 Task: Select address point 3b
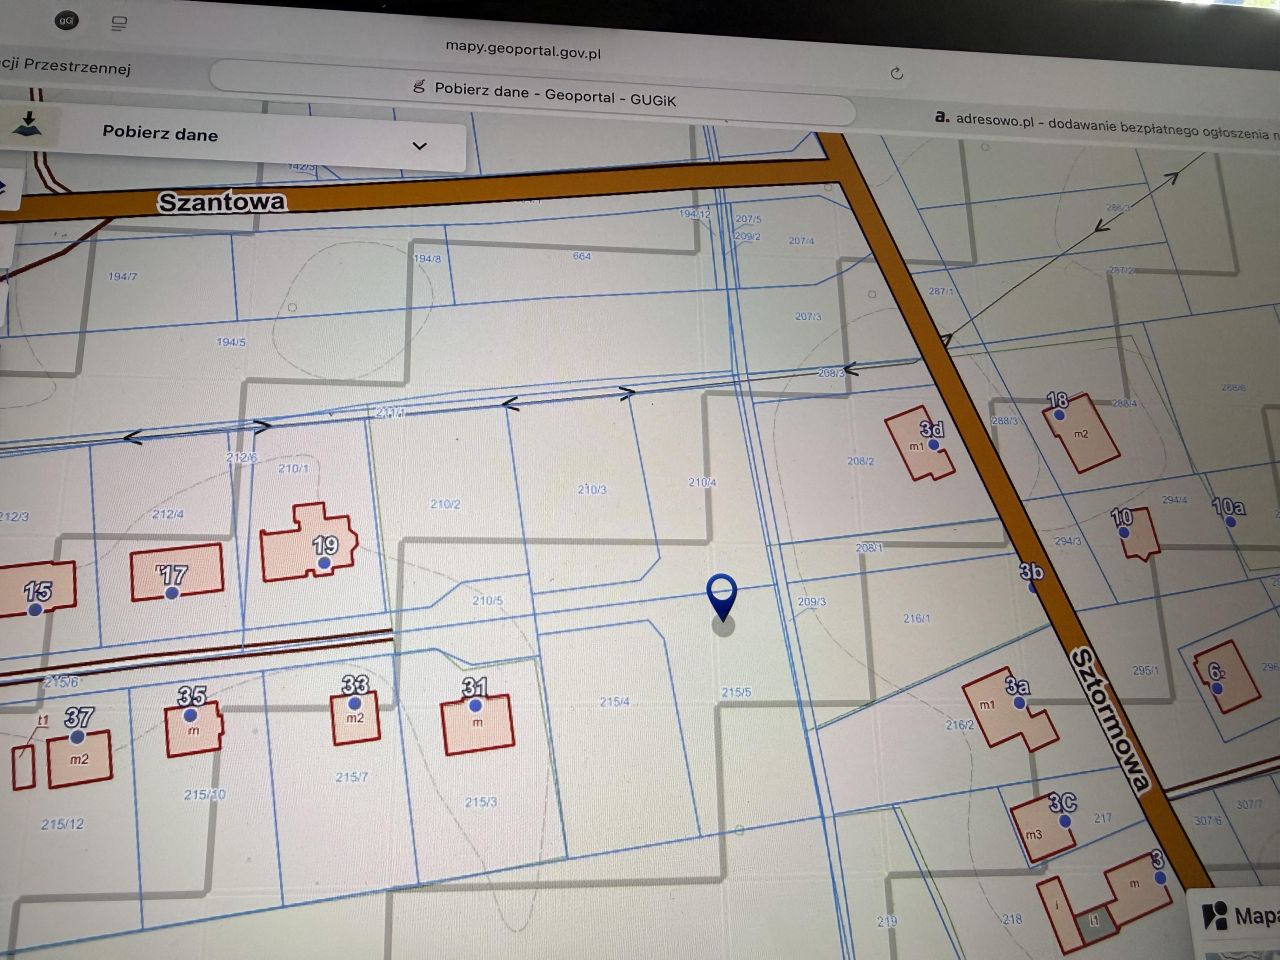(x=1031, y=571)
